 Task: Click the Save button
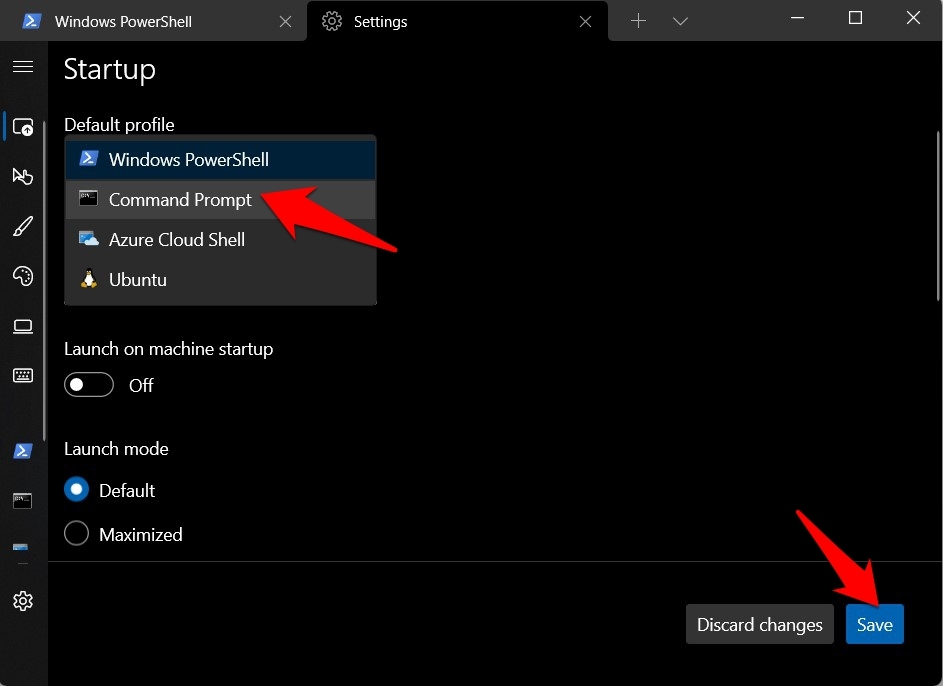point(874,624)
